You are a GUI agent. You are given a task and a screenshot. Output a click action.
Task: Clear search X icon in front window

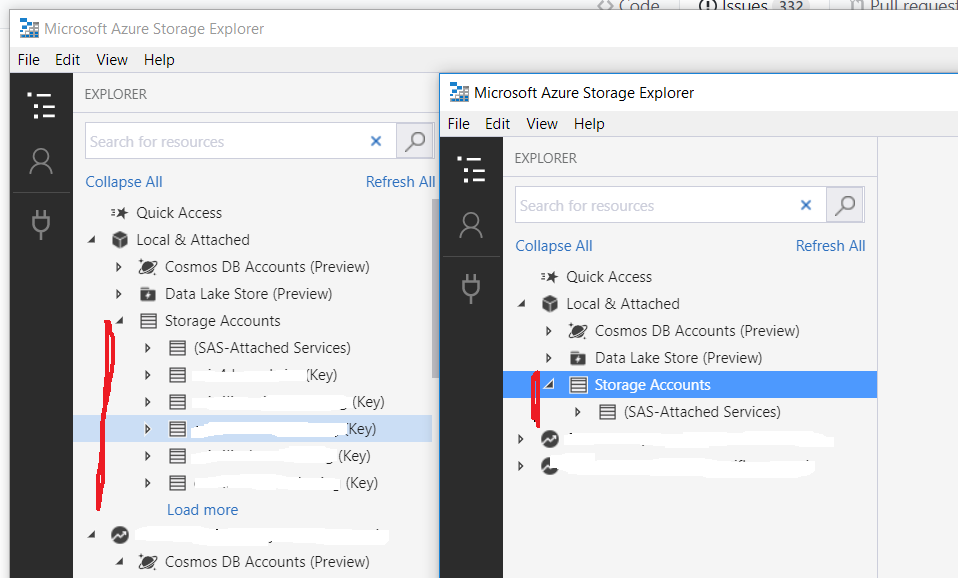(806, 205)
